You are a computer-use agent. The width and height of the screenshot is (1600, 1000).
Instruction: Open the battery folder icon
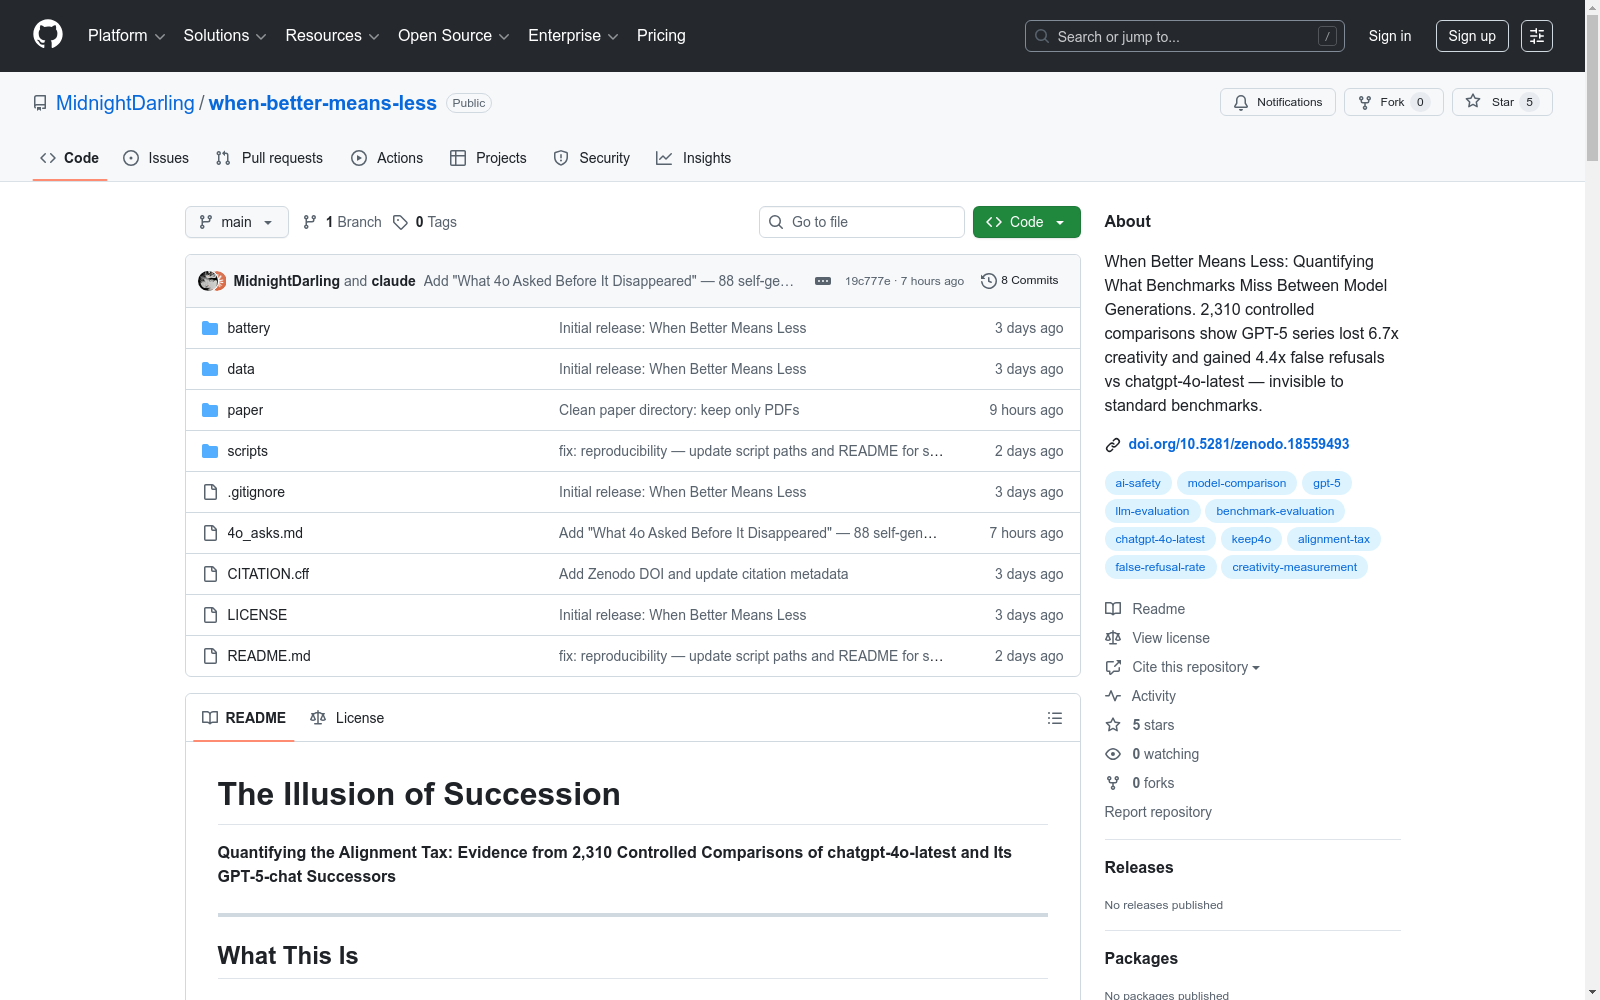(x=210, y=328)
